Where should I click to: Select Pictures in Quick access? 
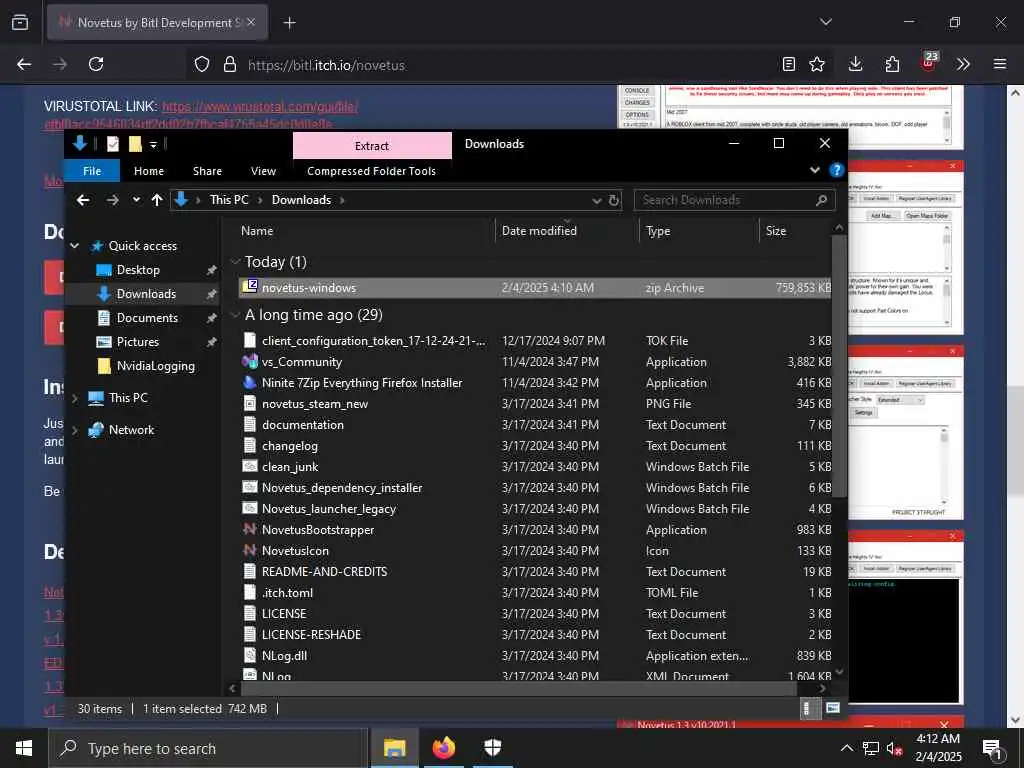pyautogui.click(x=137, y=342)
